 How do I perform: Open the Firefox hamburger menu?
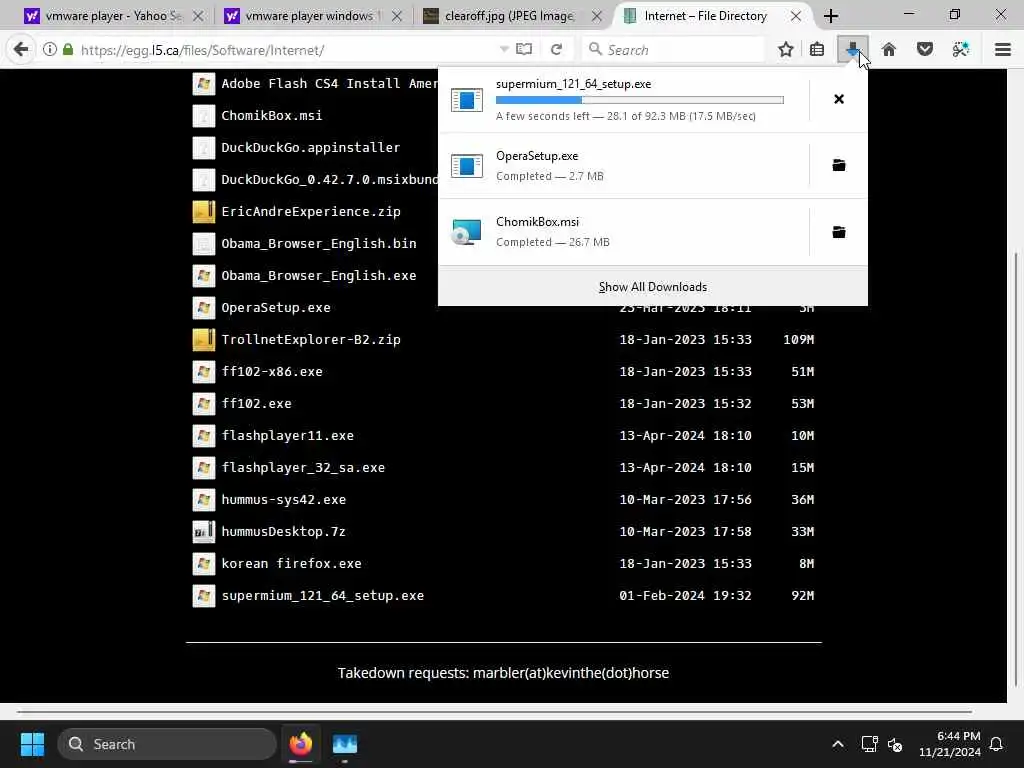coord(1003,50)
